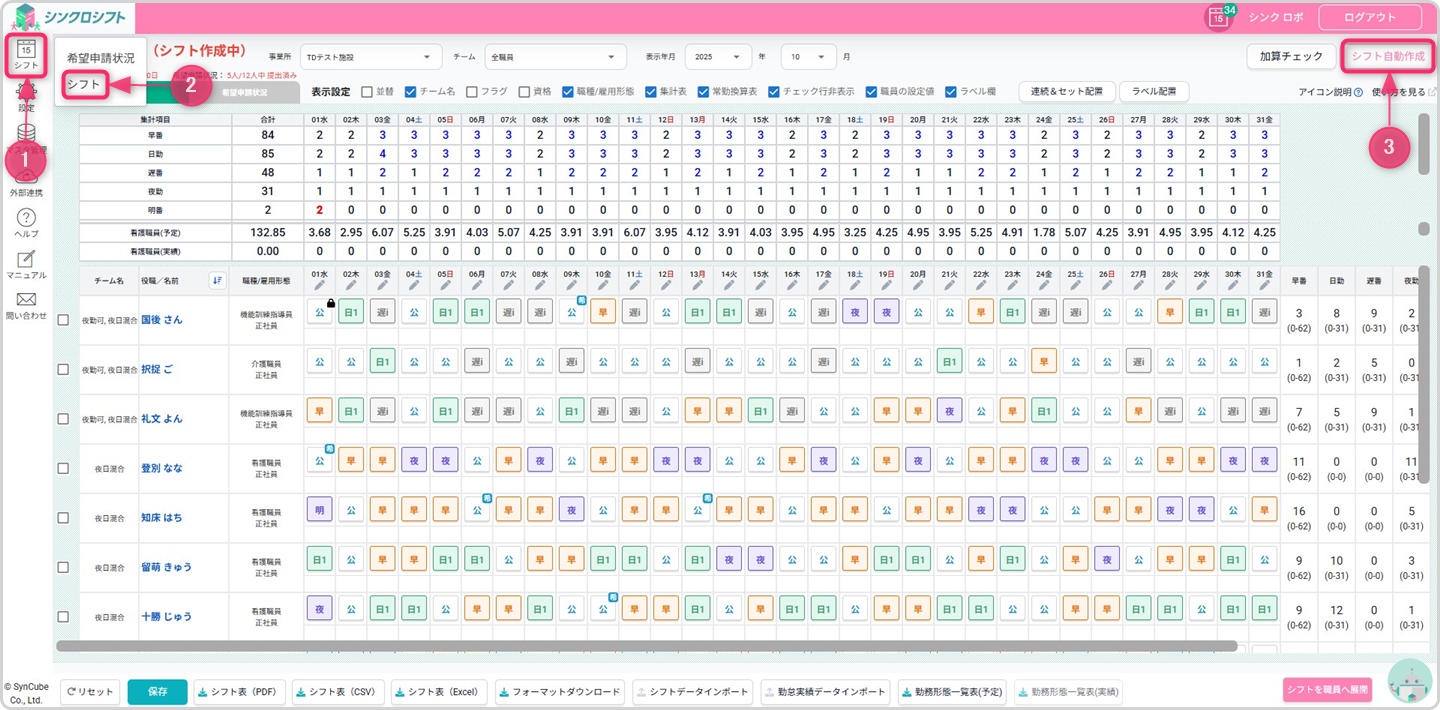Click the pencil edit icon under 01水 column
The height and width of the screenshot is (710, 1440).
point(319,286)
